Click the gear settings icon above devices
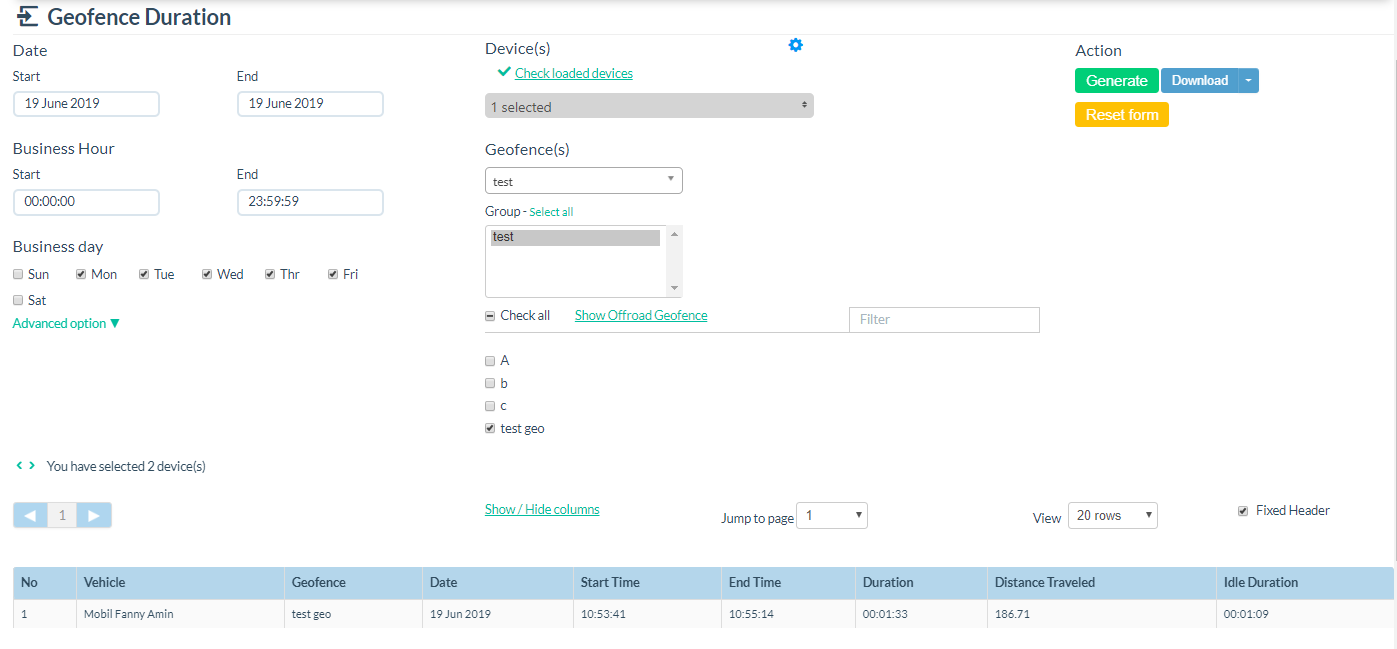 (795, 45)
